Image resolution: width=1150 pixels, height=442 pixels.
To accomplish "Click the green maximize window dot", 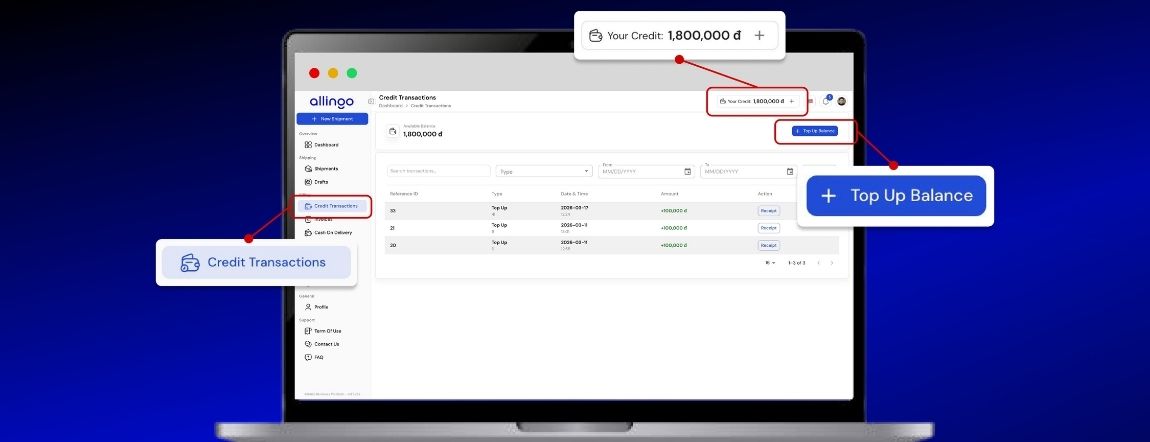I will (352, 73).
